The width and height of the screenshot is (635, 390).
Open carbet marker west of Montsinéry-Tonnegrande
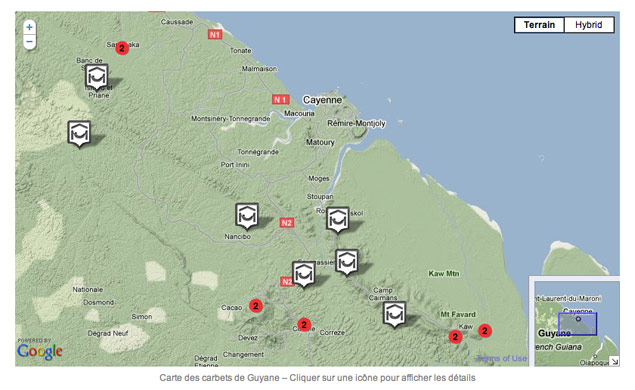click(79, 134)
